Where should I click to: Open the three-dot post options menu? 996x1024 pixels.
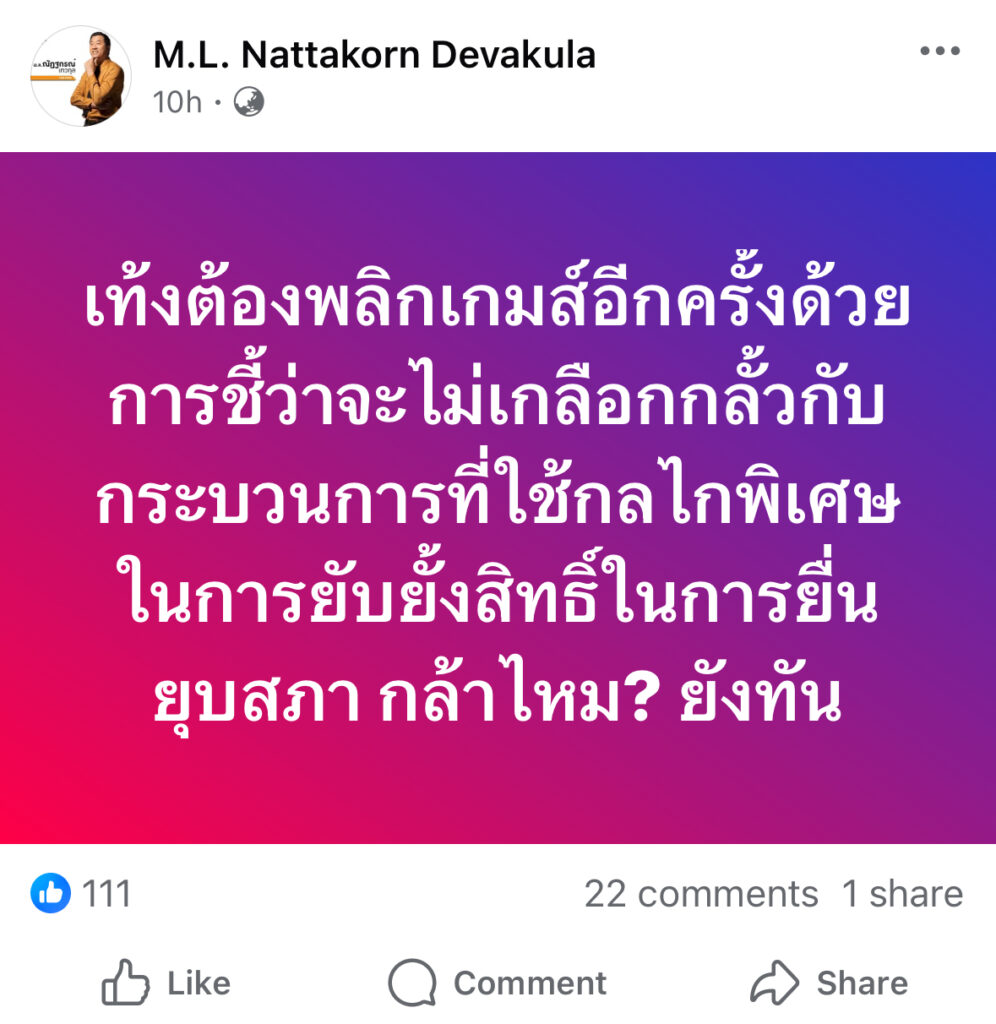coord(939,51)
